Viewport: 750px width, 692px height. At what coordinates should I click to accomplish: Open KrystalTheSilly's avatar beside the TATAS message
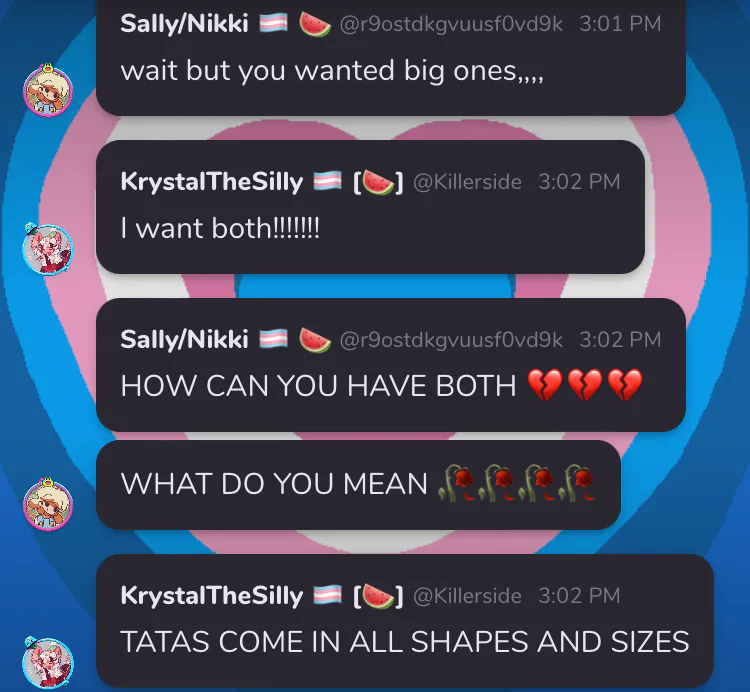(48, 662)
